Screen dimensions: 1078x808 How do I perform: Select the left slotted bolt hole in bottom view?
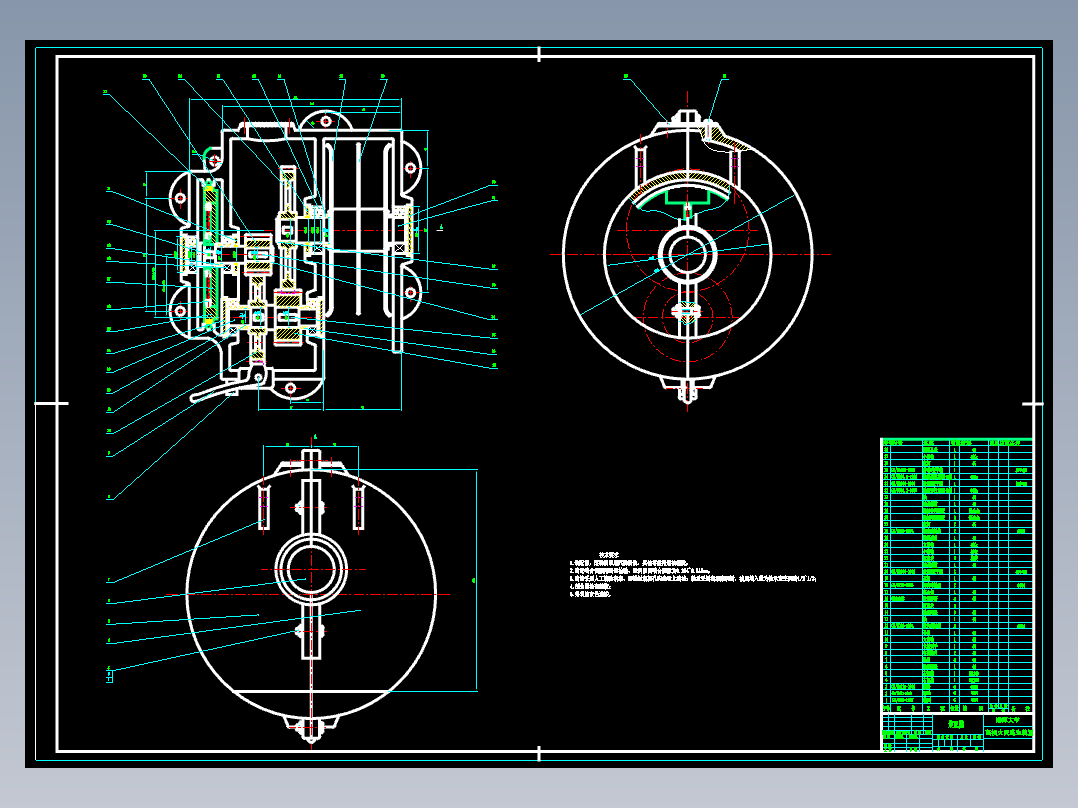(264, 508)
